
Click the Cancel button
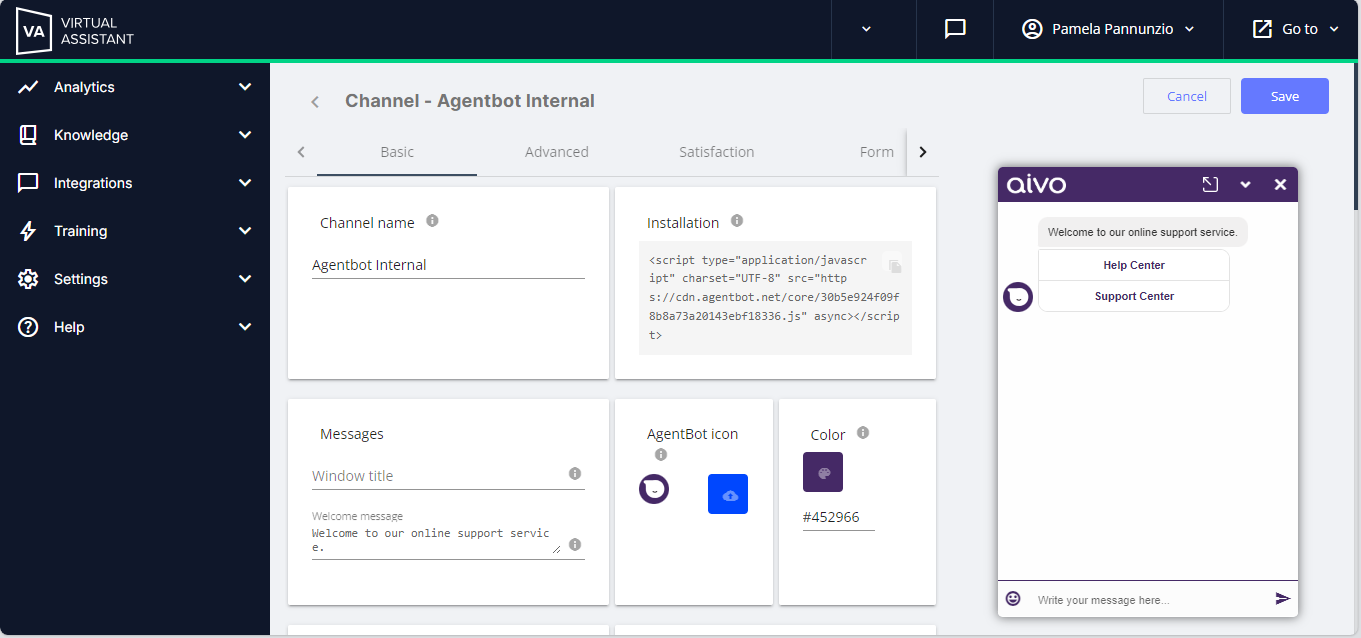[x=1186, y=96]
